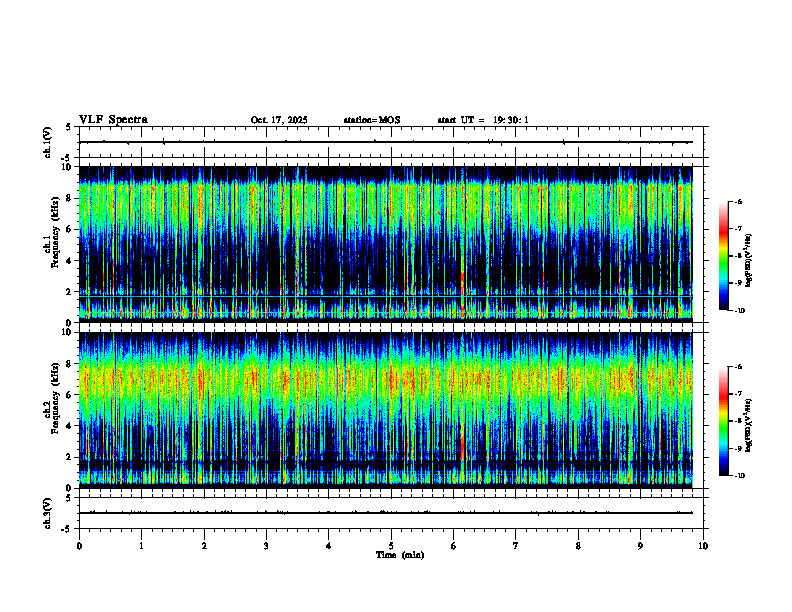Click the ch.1 voltage waveform trace
792x612 pixels.
click(385, 142)
